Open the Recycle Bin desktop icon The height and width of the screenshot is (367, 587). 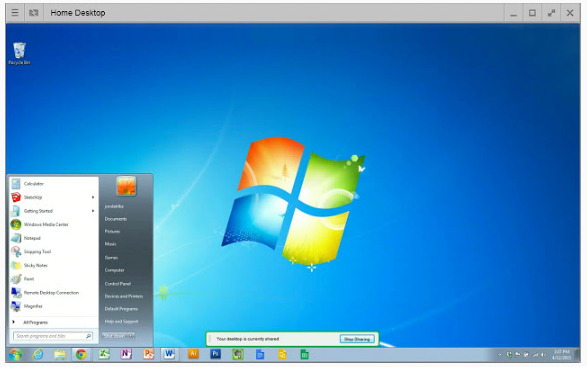[19, 54]
